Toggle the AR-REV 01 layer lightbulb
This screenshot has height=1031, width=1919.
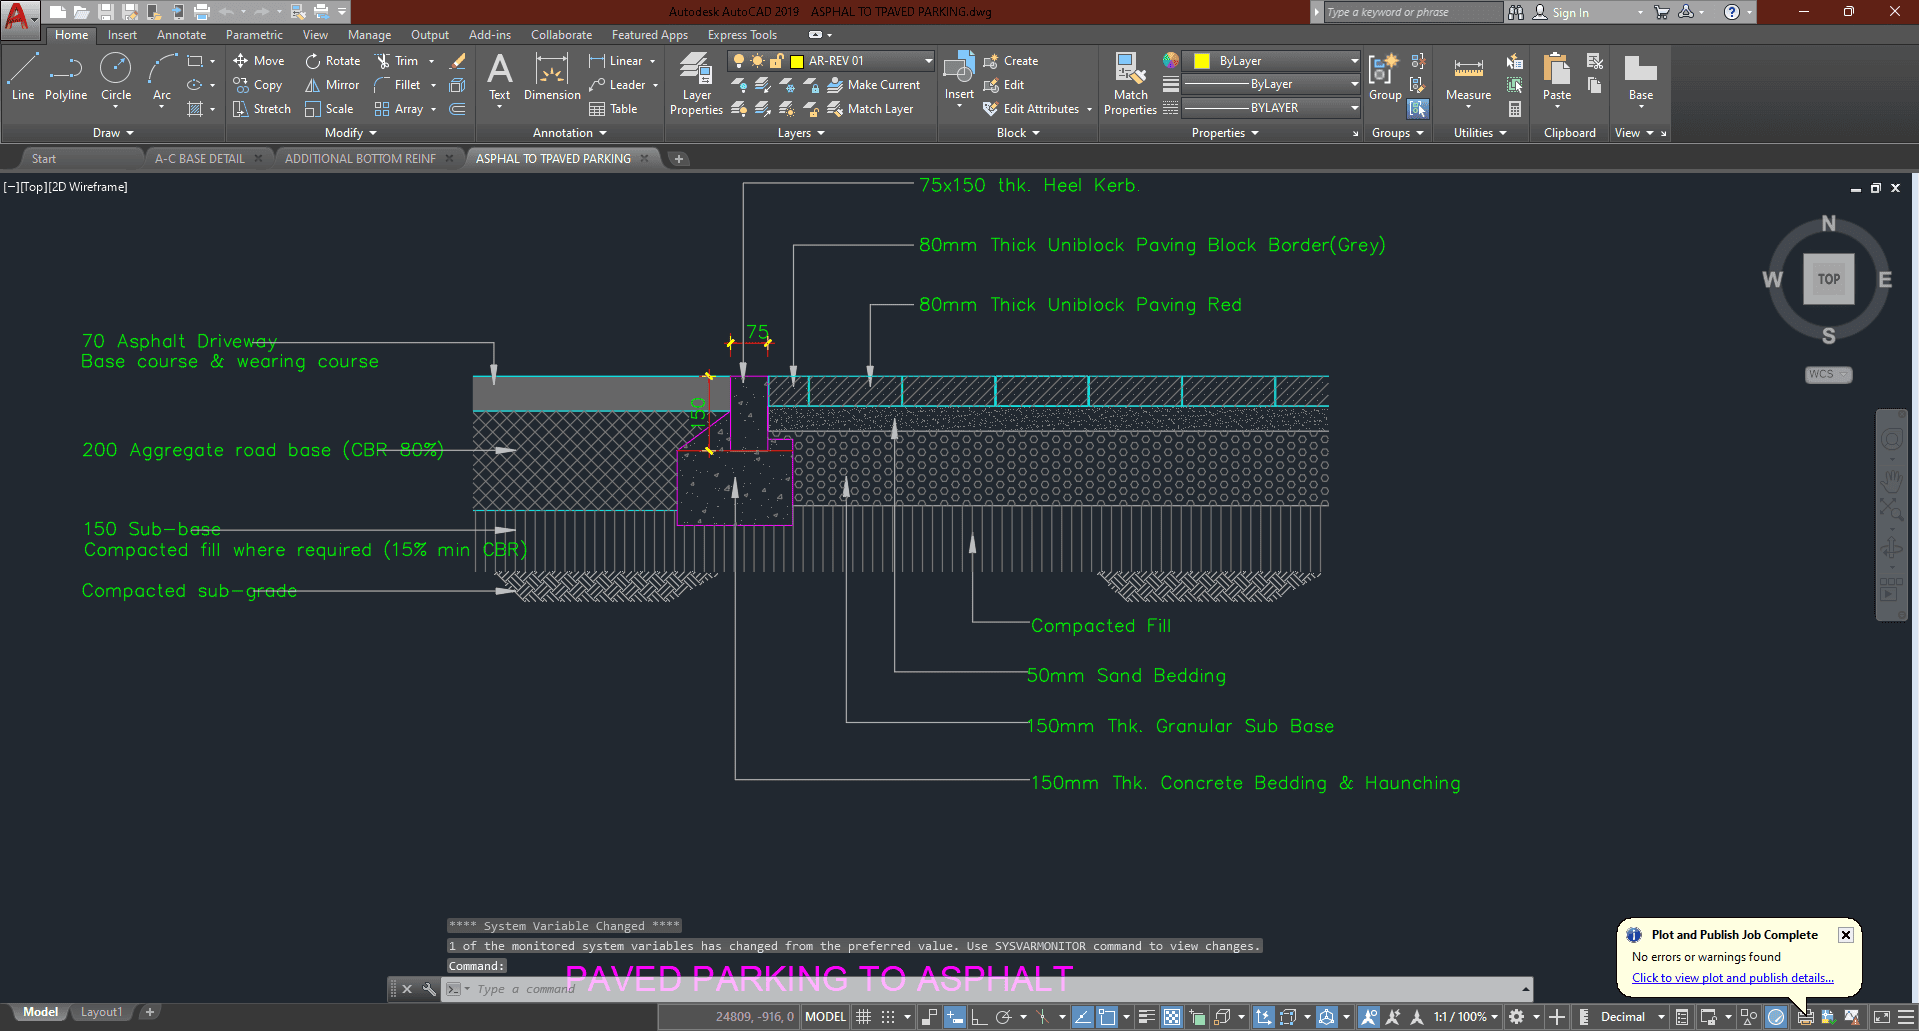click(x=739, y=61)
